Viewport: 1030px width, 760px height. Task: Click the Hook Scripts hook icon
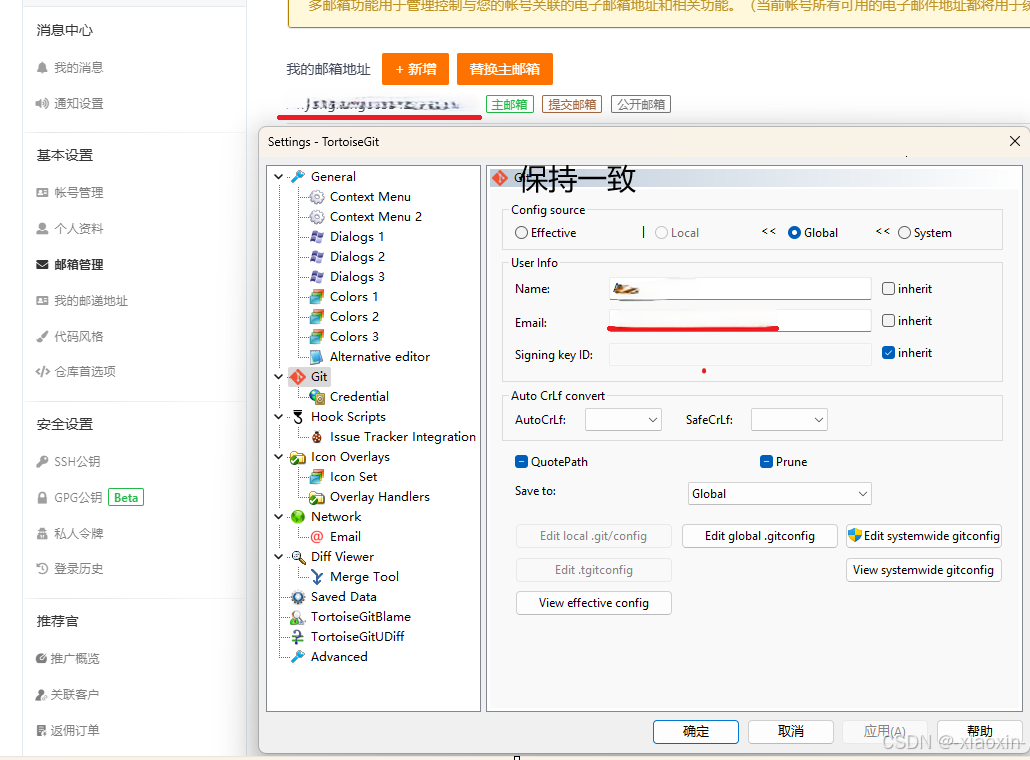click(298, 417)
